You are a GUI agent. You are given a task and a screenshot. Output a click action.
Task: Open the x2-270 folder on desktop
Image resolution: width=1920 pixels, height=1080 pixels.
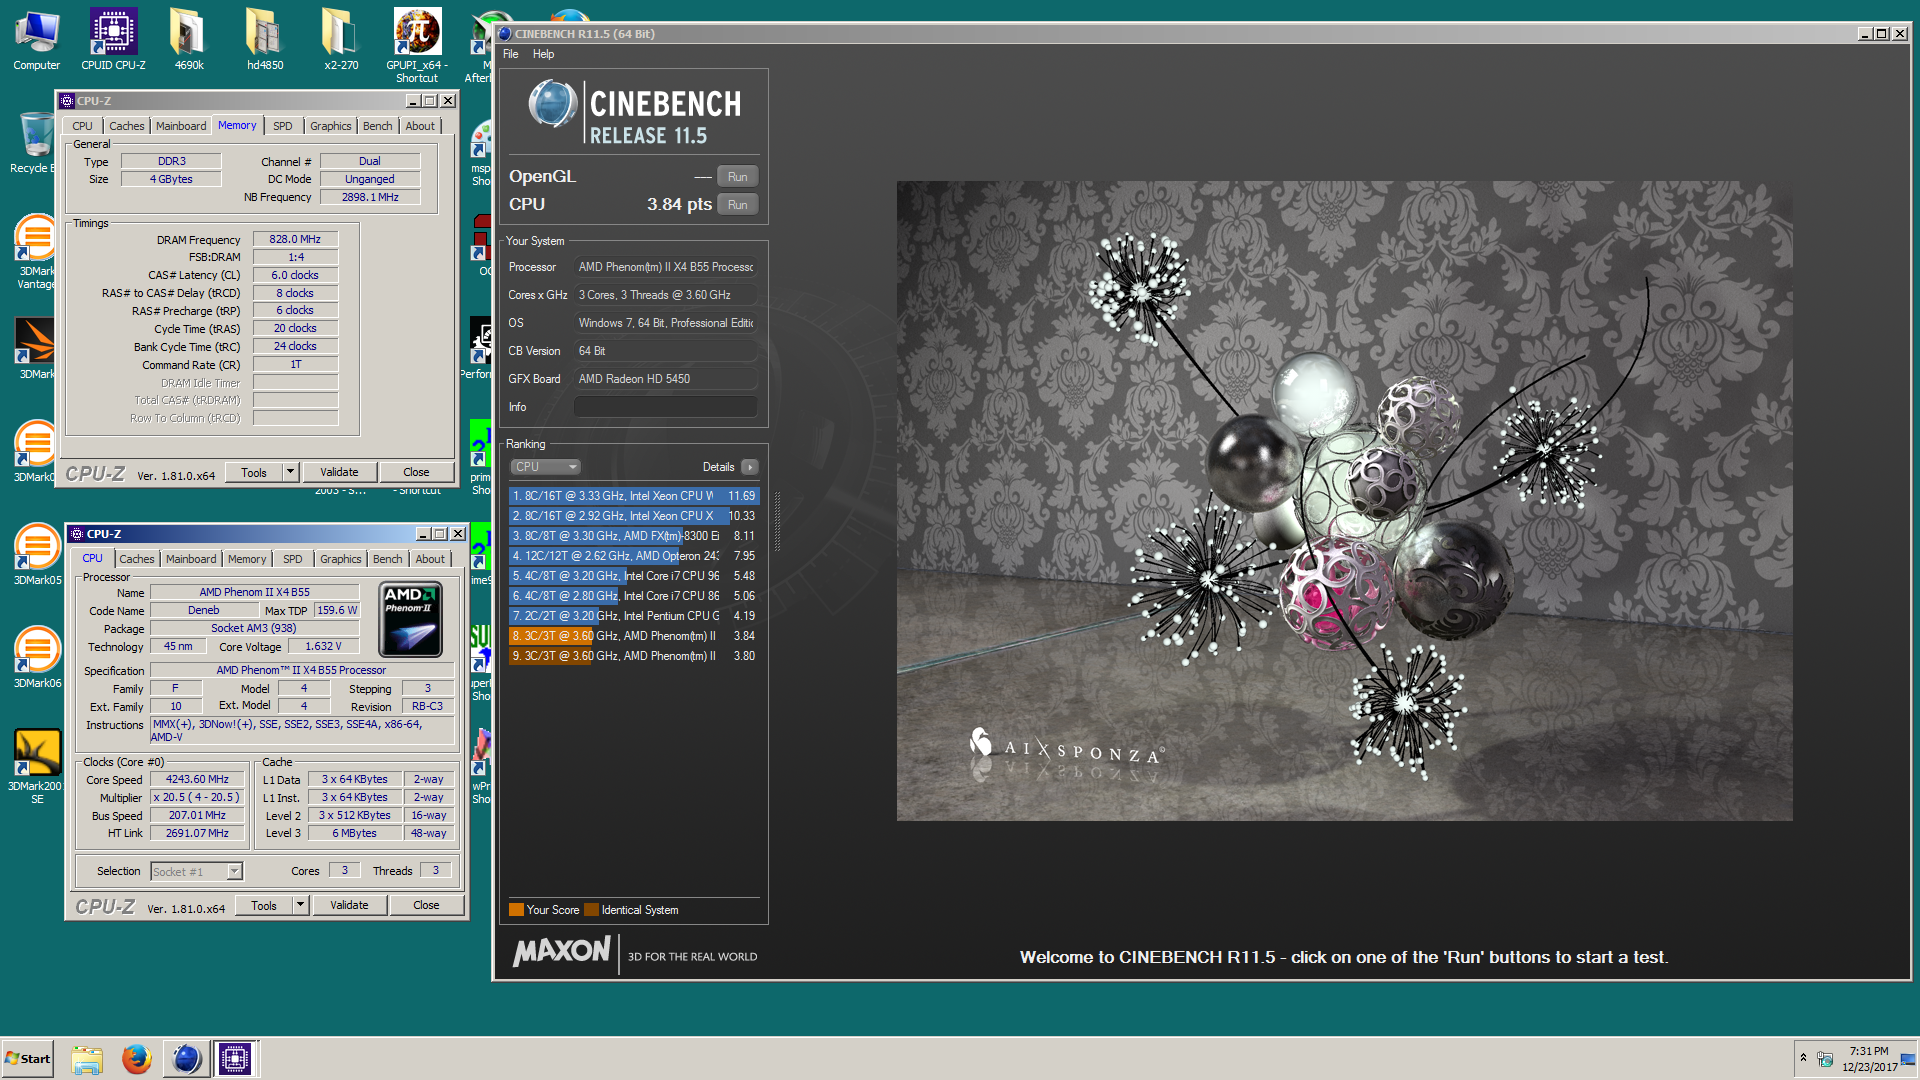pyautogui.click(x=341, y=40)
